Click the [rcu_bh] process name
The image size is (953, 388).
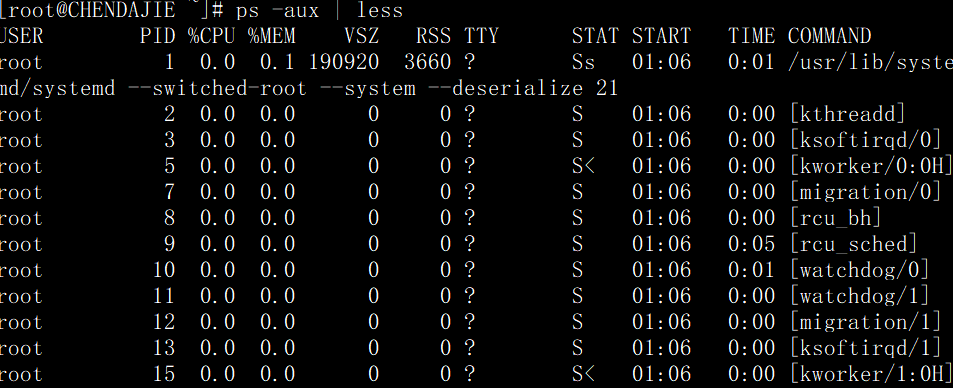[836, 218]
